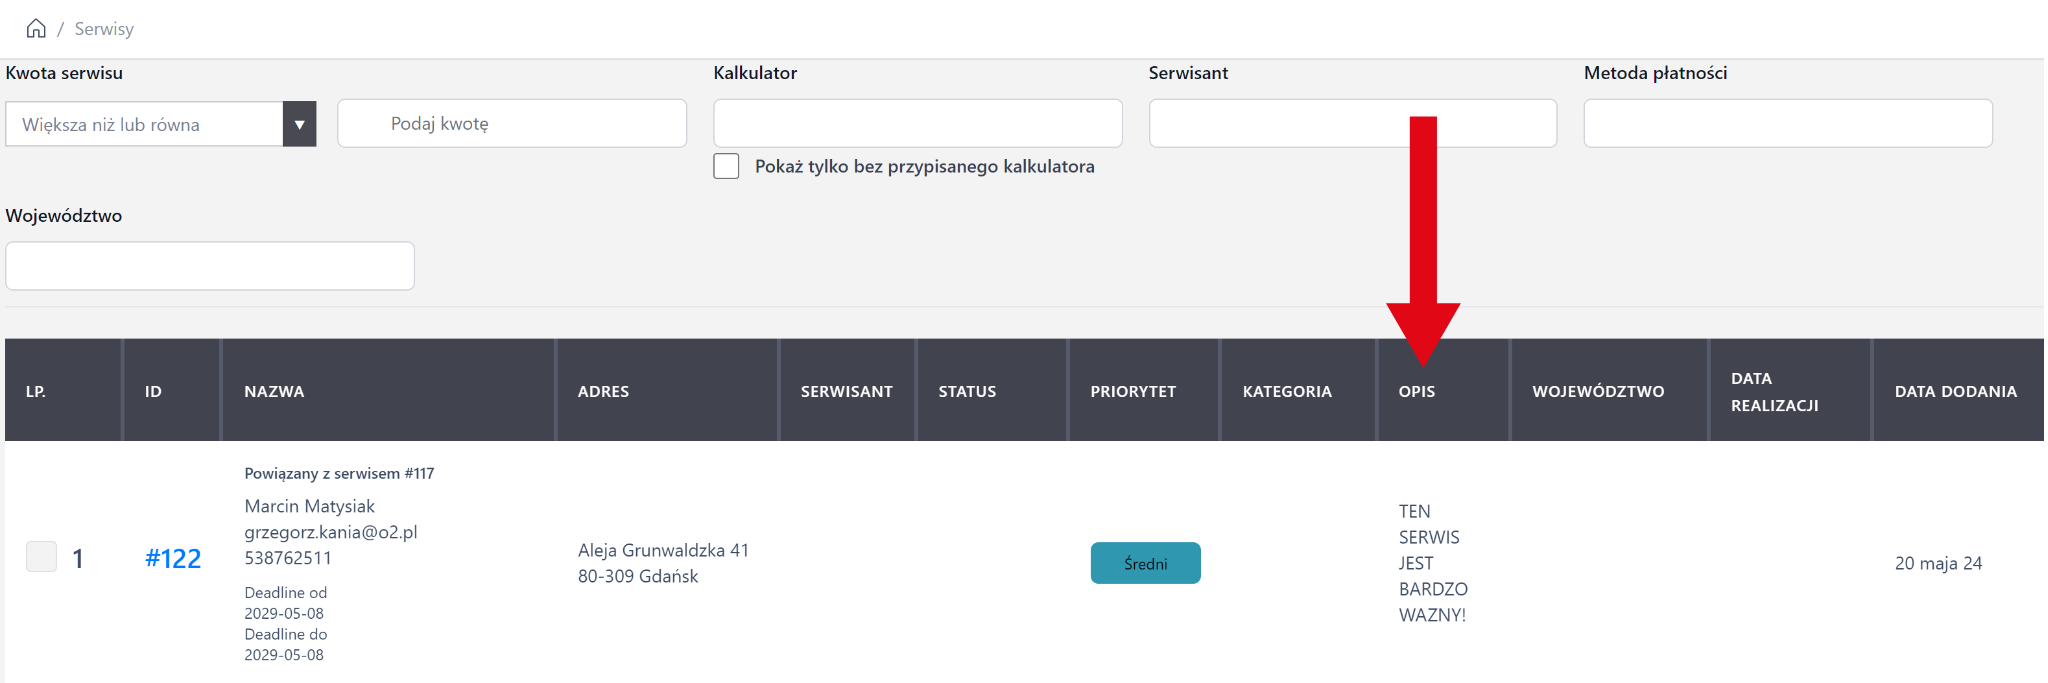Sort by the Kategoria column header

pos(1287,391)
